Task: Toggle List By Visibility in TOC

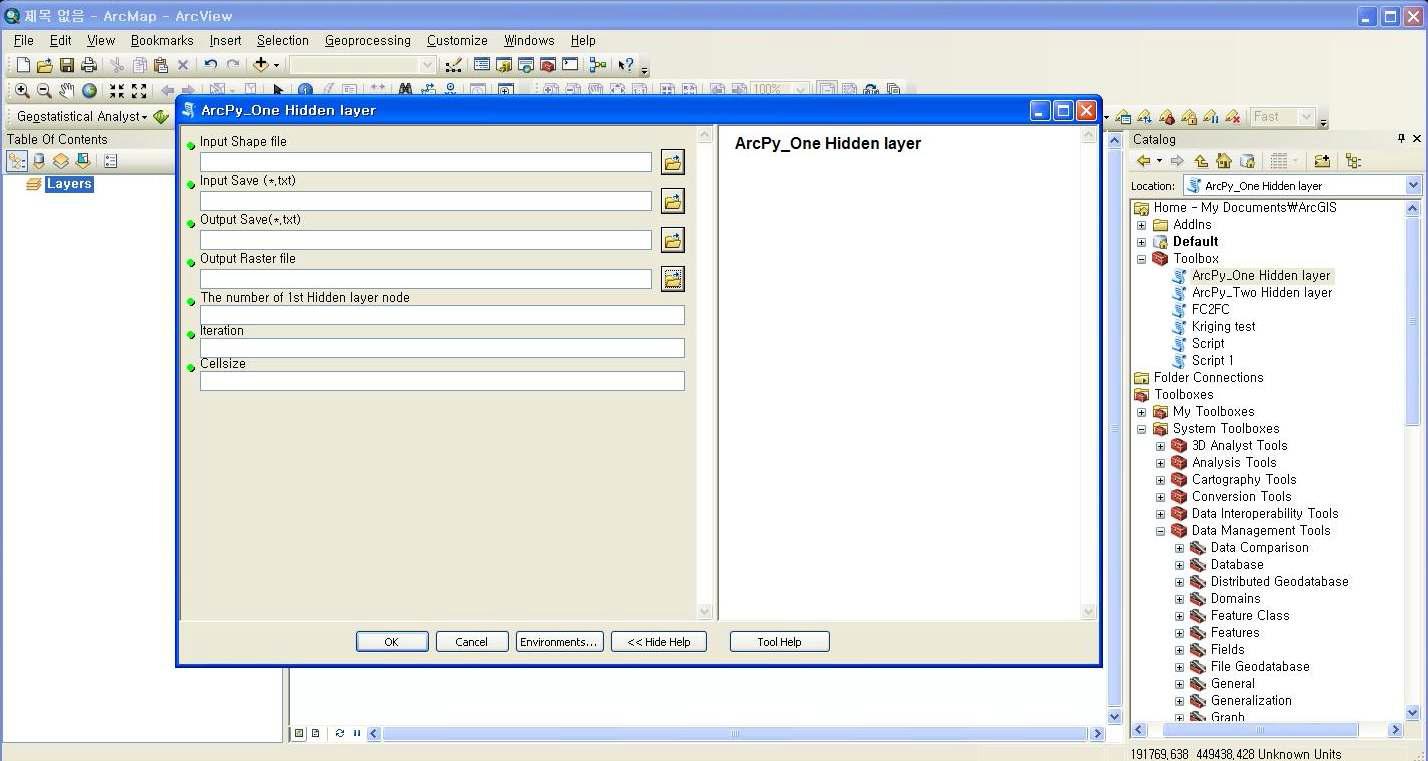Action: (61, 161)
